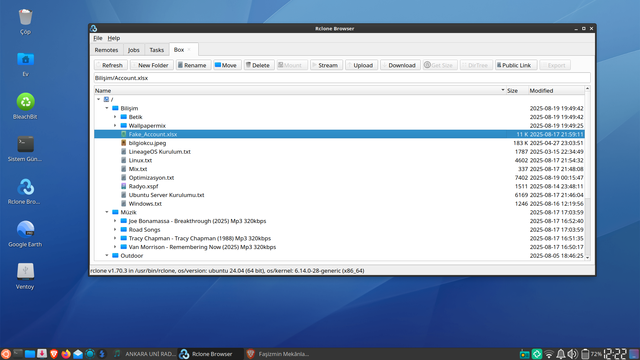Click the Refresh button
Viewport: 640px width, 360px height.
click(x=111, y=65)
